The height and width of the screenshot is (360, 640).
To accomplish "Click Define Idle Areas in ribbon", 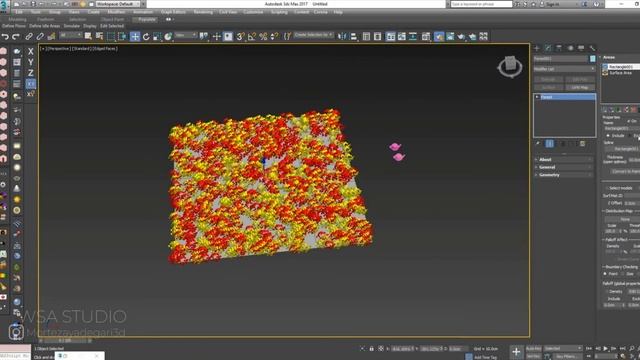I will point(44,26).
